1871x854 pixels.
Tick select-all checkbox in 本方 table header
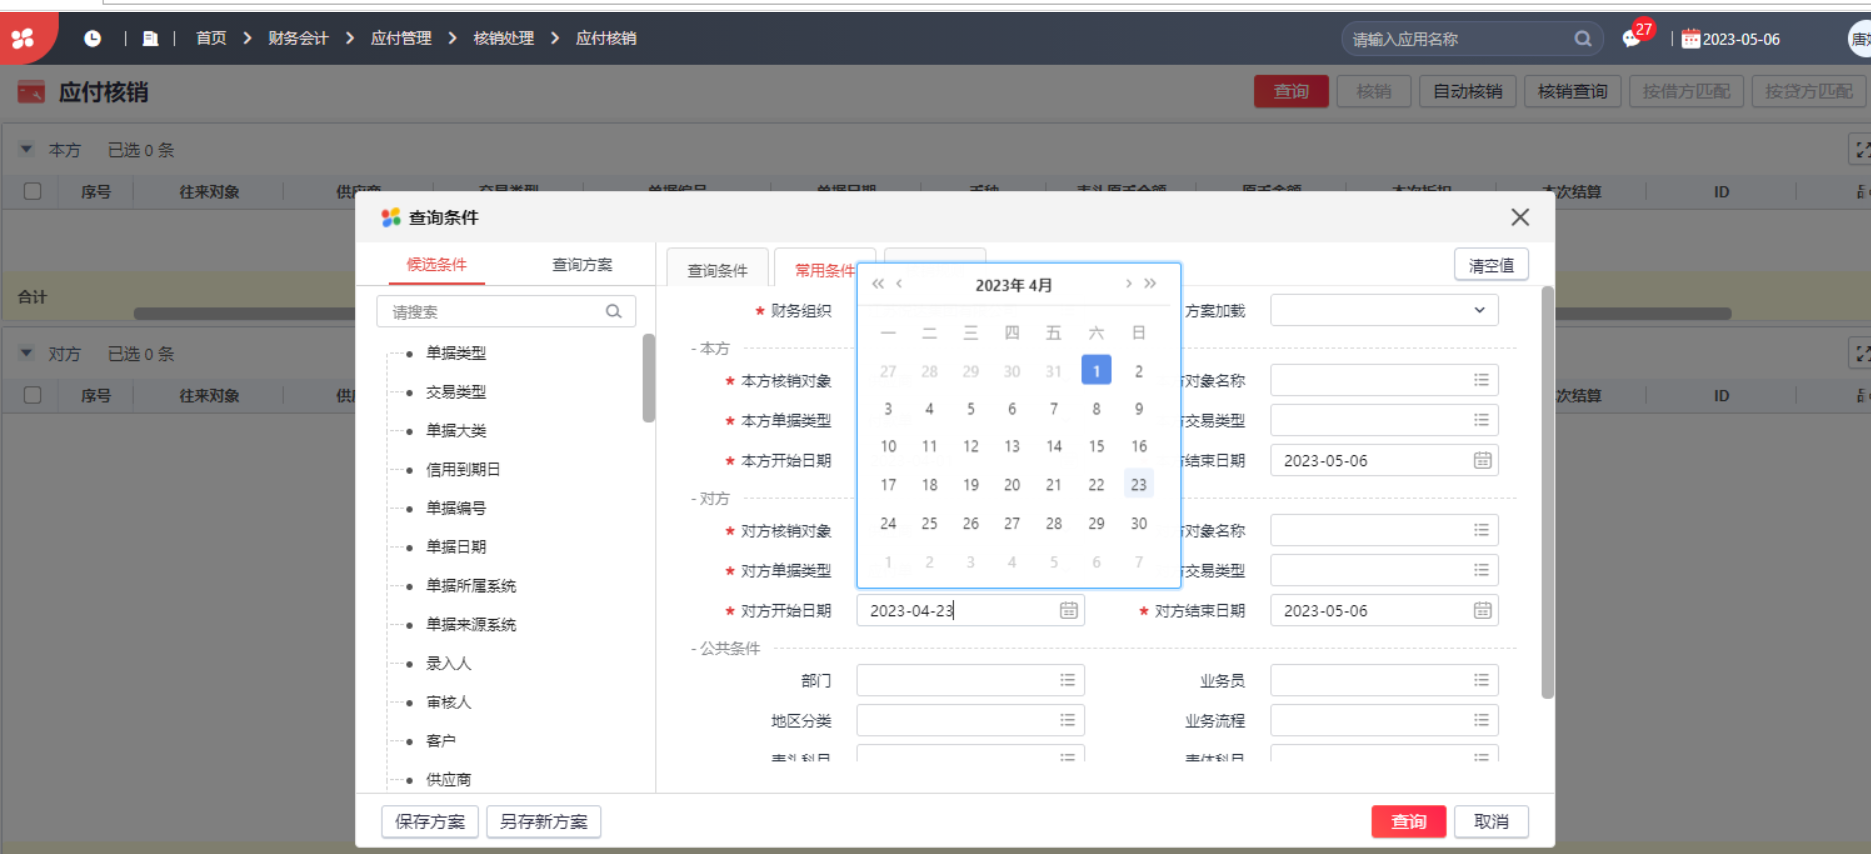[32, 191]
